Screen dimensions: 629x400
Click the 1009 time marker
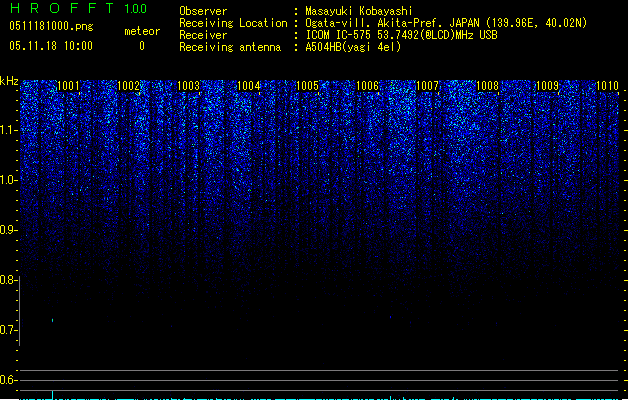pos(548,86)
